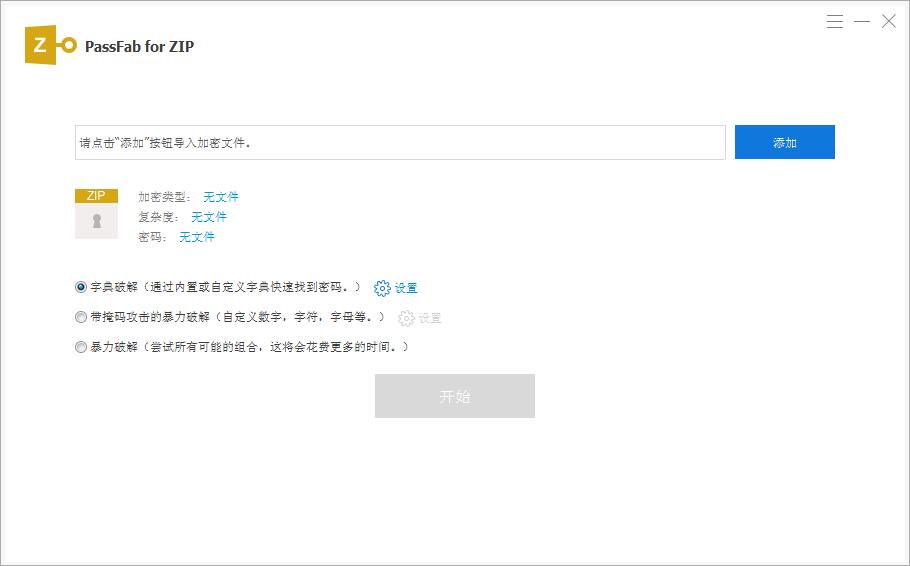Click the 密码 label
The image size is (910, 566).
153,237
